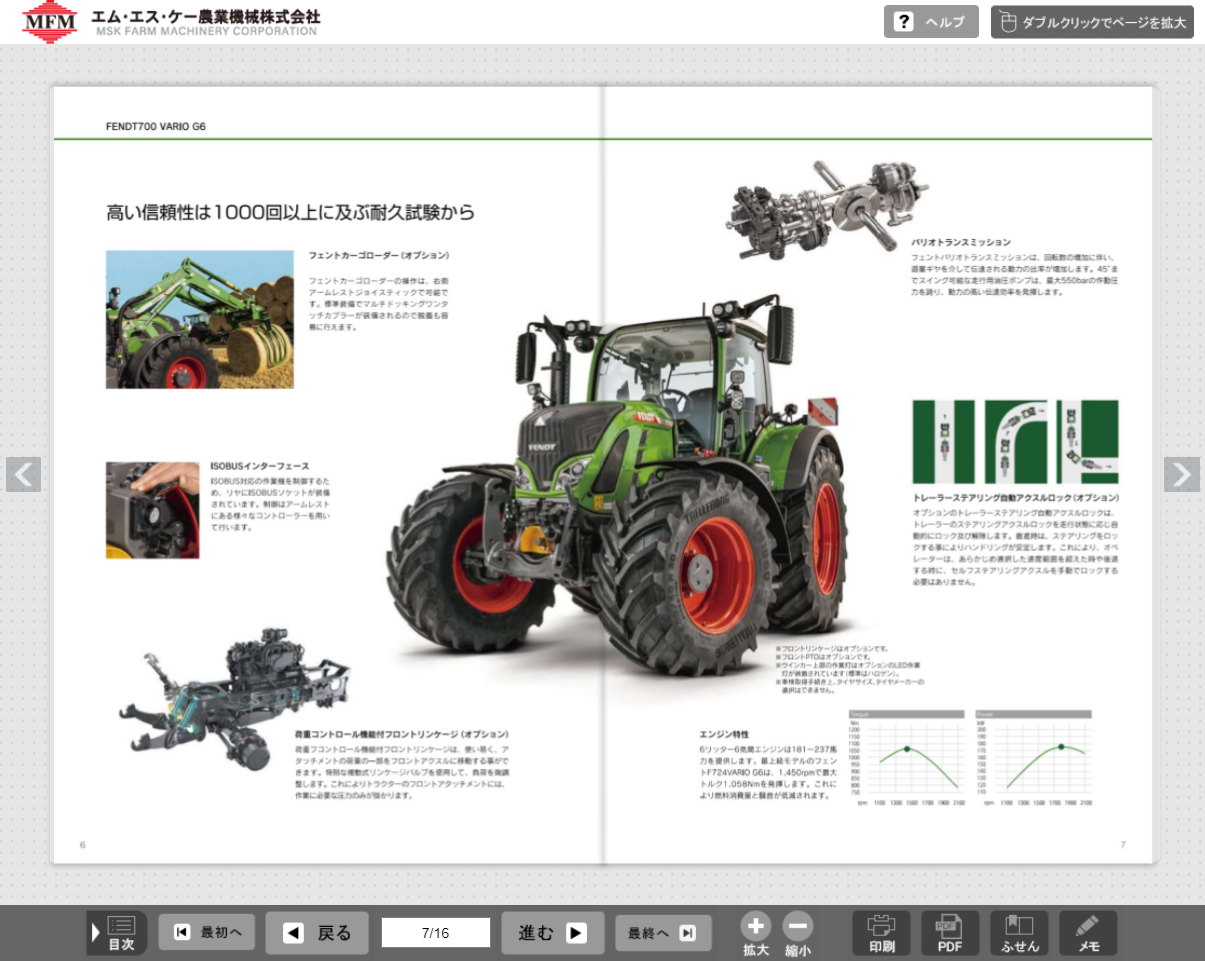Click the フェントカーゴローダー(オプション) heading

tap(379, 256)
